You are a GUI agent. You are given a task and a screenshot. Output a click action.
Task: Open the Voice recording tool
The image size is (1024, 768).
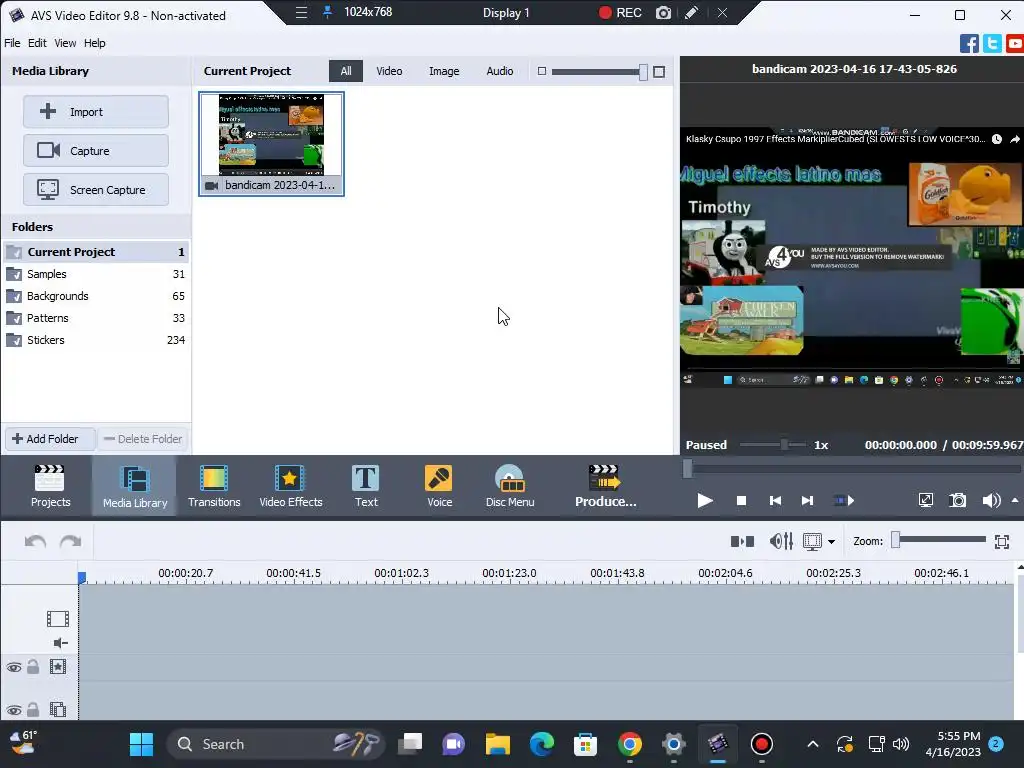(439, 486)
